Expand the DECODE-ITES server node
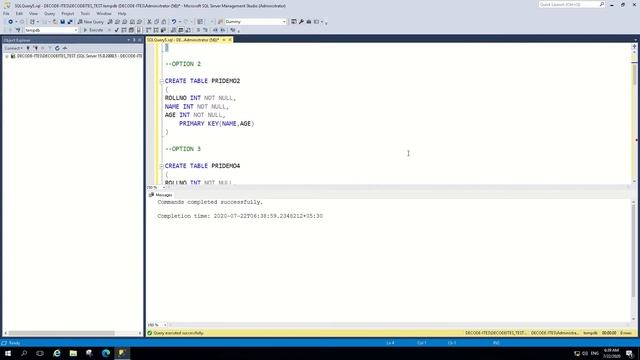This screenshot has width=640, height=360. point(7,56)
